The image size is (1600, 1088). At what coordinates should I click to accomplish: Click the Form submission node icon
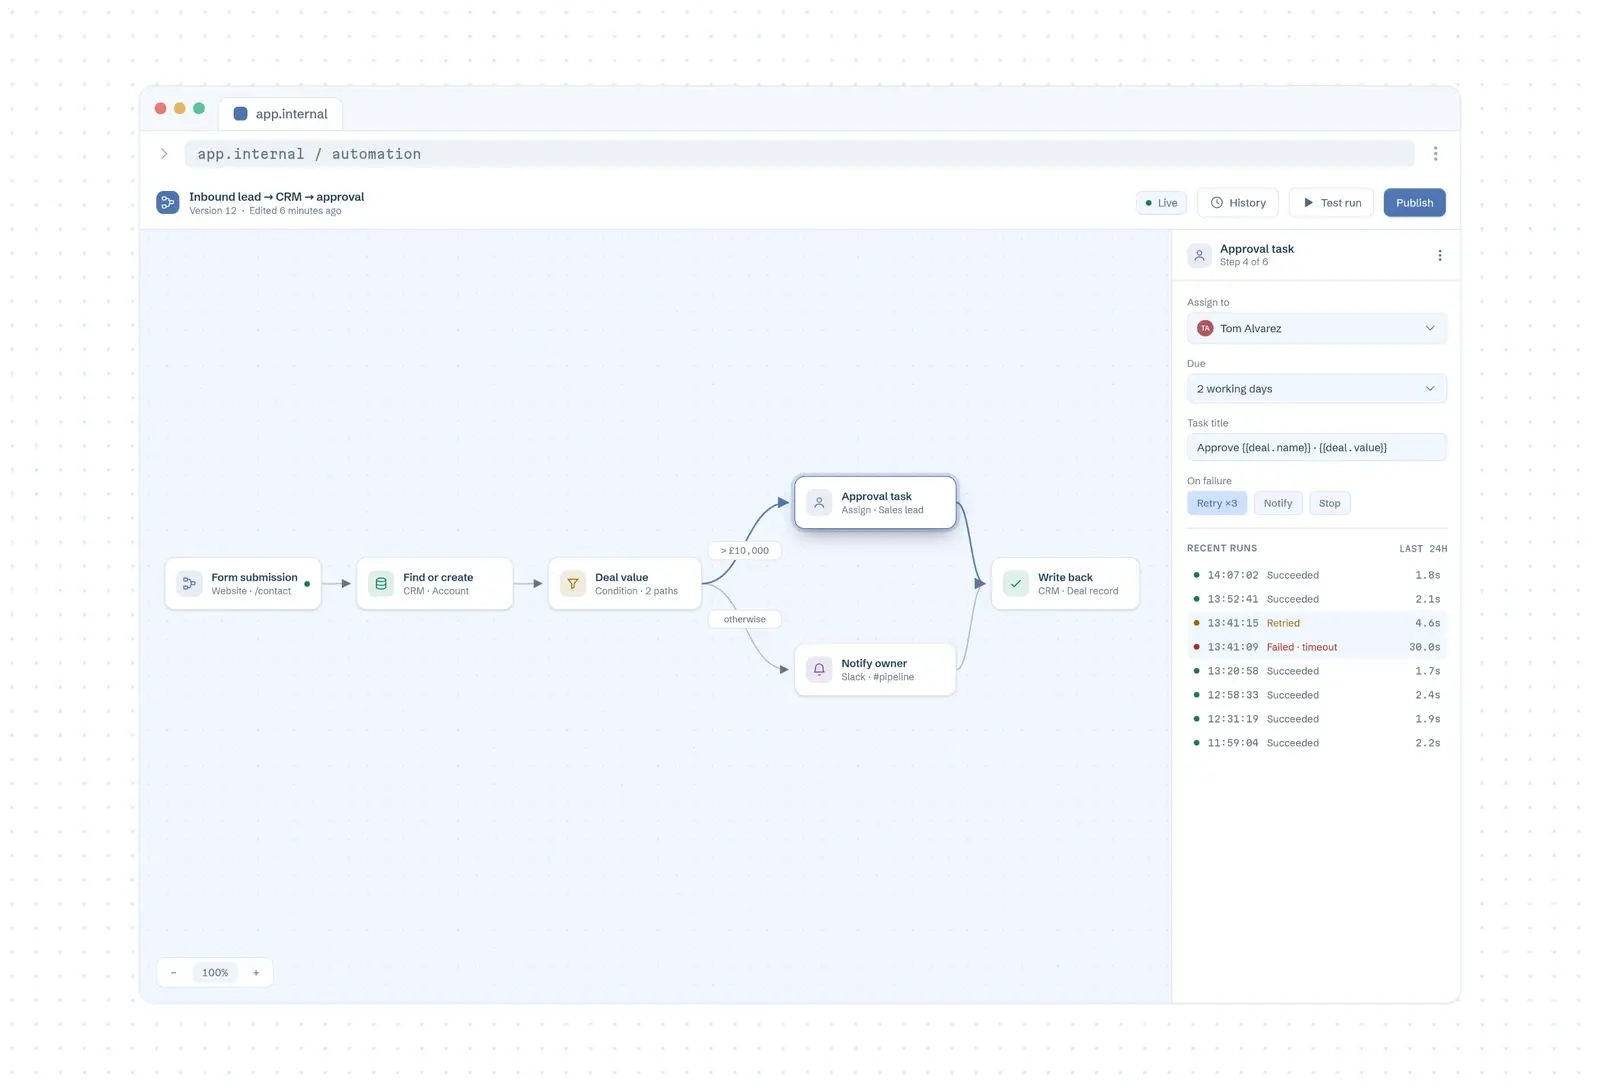[189, 583]
